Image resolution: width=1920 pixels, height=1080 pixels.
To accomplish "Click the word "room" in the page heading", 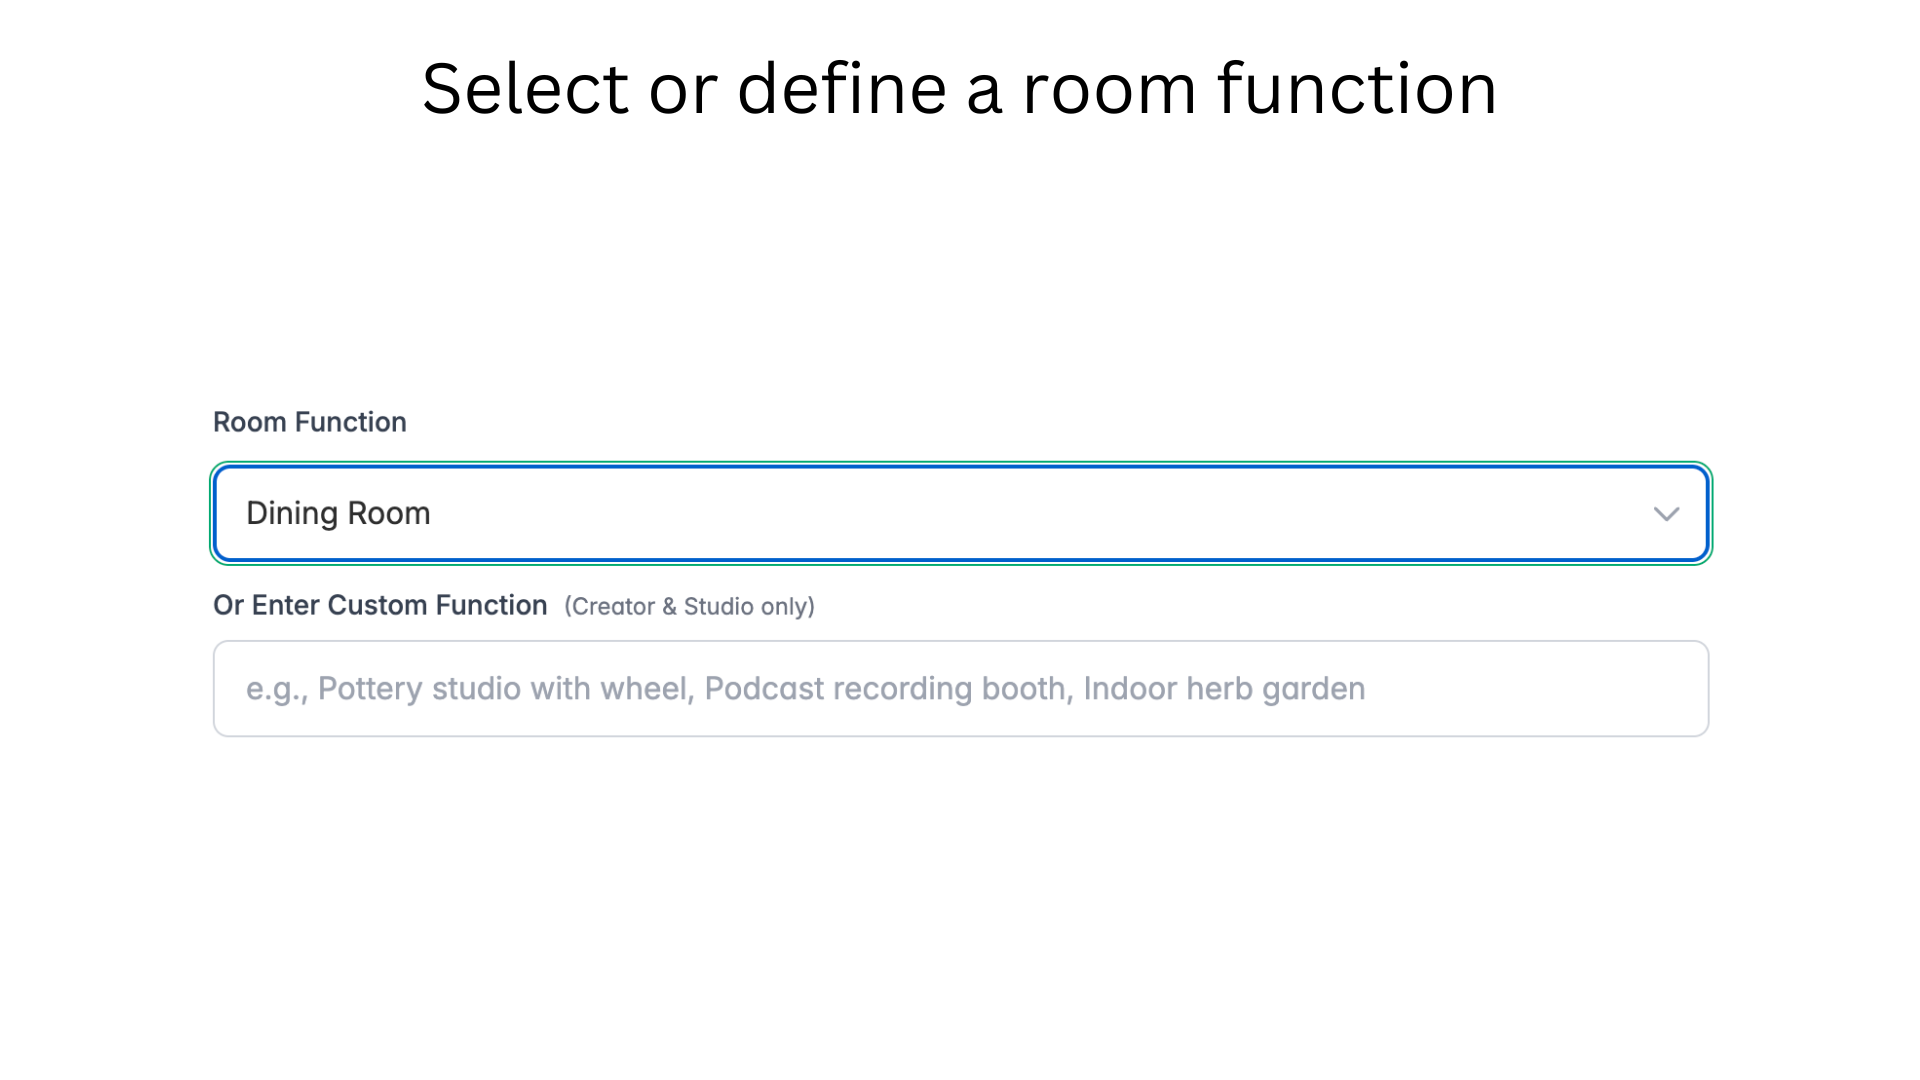I will [x=1109, y=89].
